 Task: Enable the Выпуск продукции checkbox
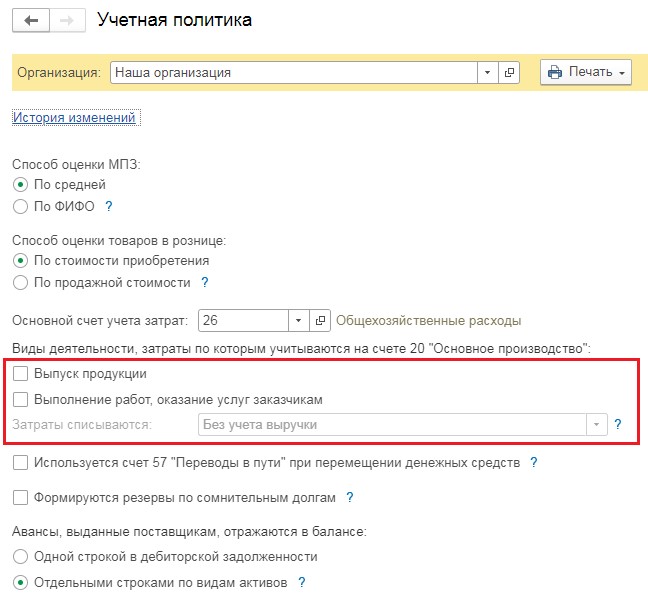tap(20, 374)
